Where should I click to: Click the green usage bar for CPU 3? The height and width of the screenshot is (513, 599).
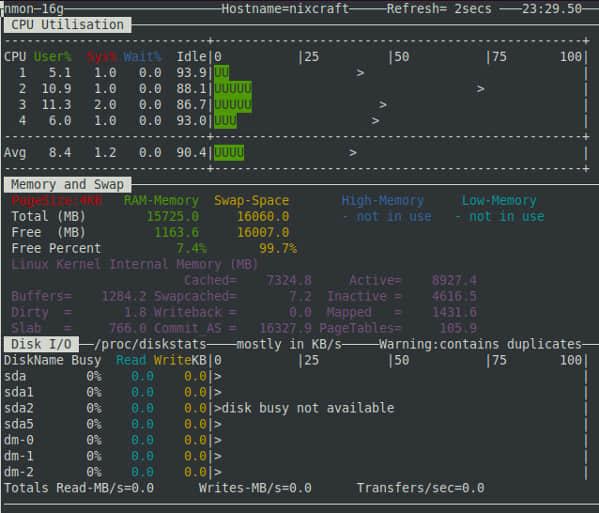[x=233, y=105]
